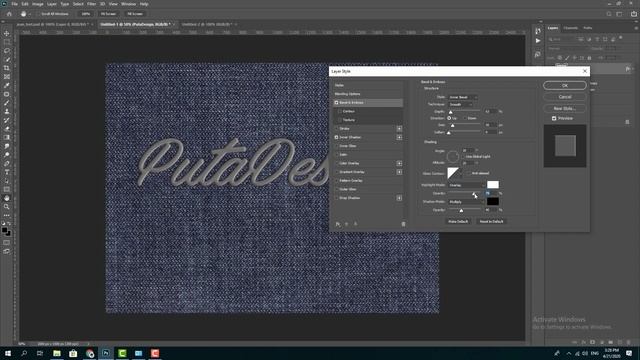Image resolution: width=640 pixels, height=360 pixels.
Task: Select the Eyedropper tool
Action: click(7, 85)
